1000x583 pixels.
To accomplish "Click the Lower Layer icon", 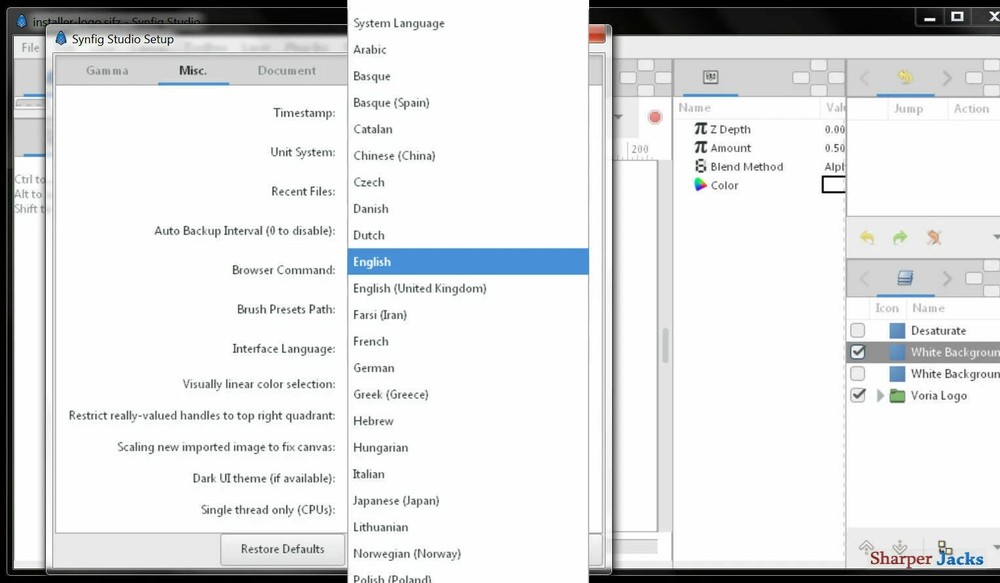I will (x=900, y=547).
